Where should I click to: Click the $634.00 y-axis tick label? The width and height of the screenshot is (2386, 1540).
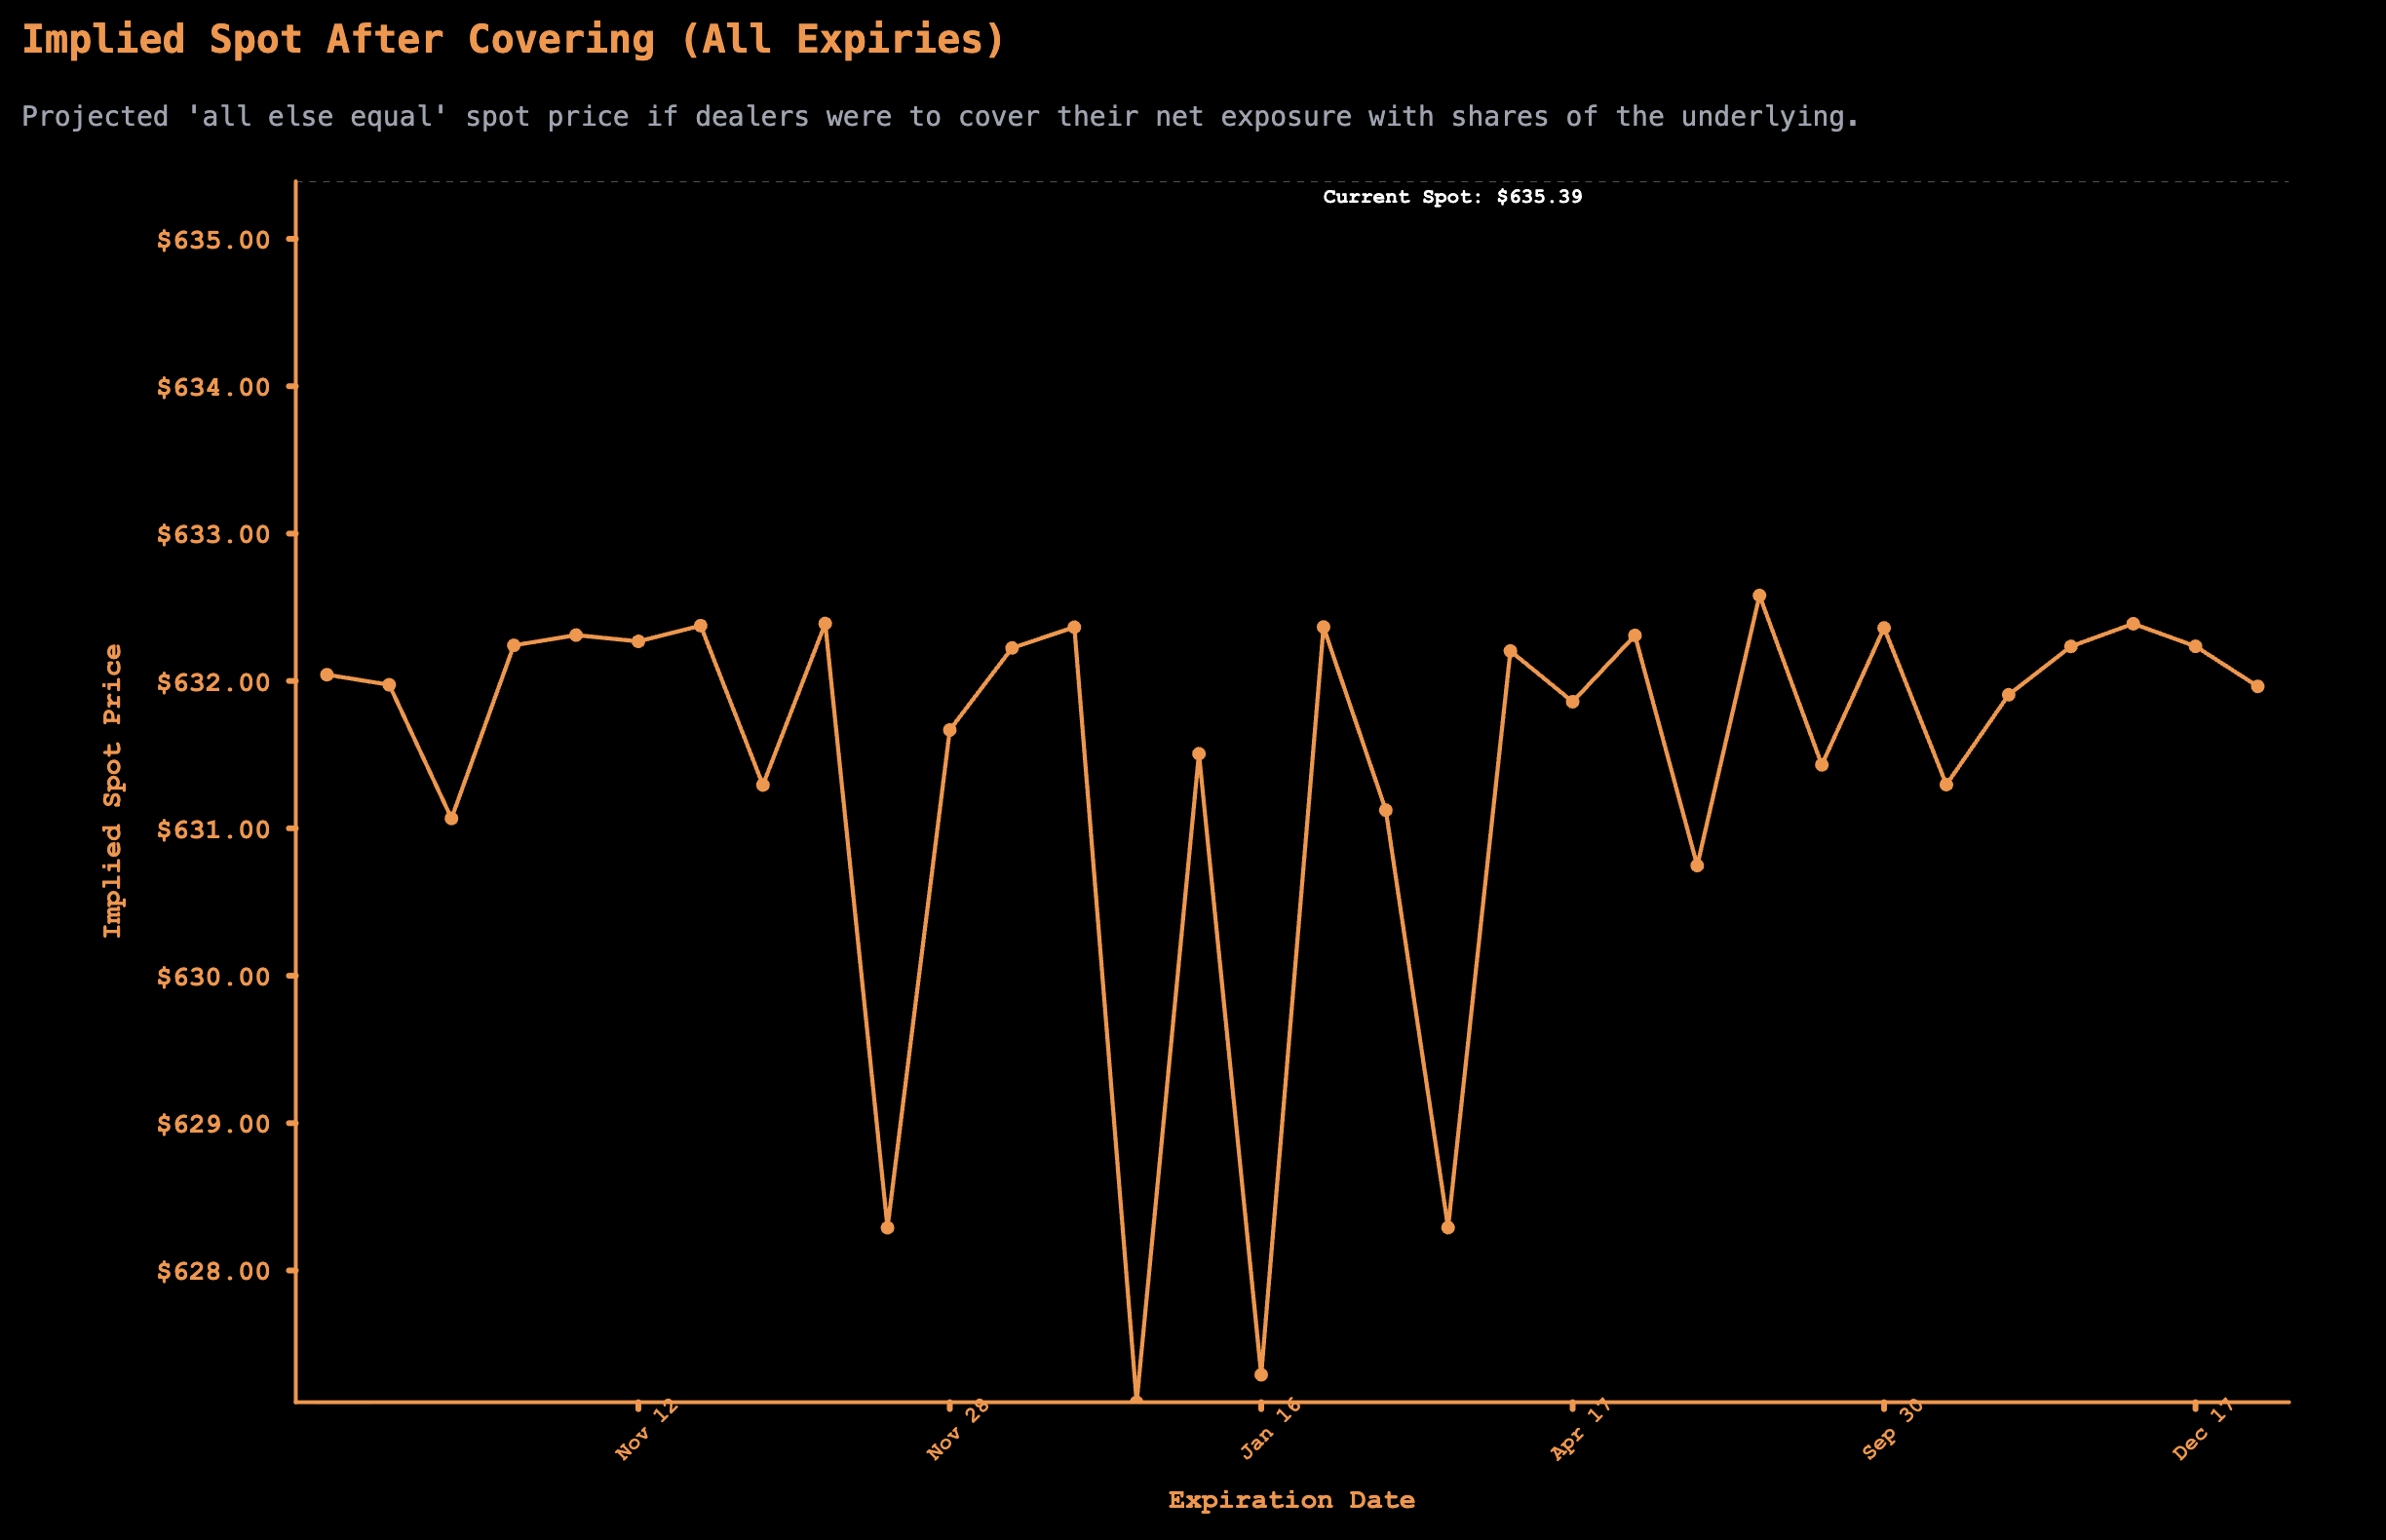tap(213, 387)
